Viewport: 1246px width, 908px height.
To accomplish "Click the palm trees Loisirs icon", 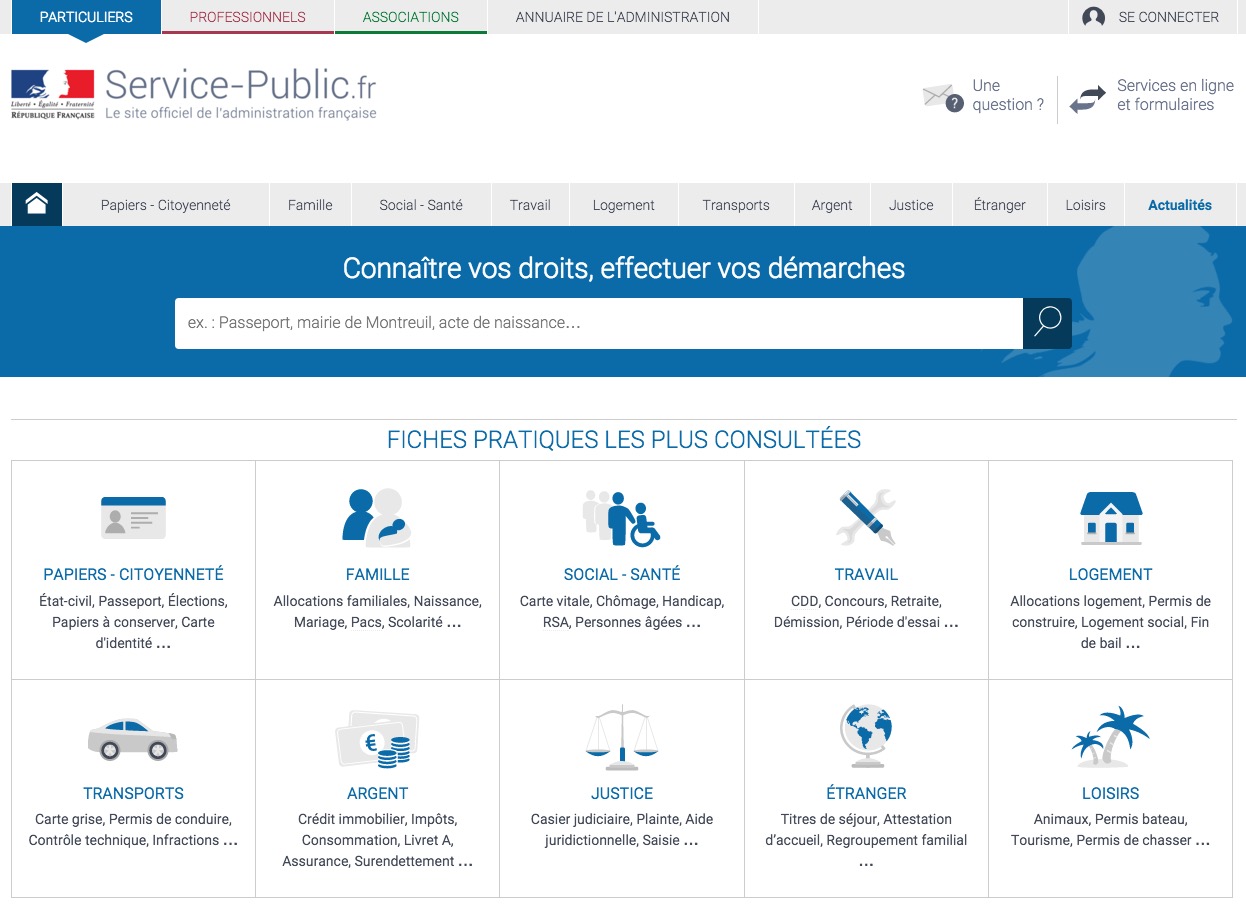I will pos(1110,736).
